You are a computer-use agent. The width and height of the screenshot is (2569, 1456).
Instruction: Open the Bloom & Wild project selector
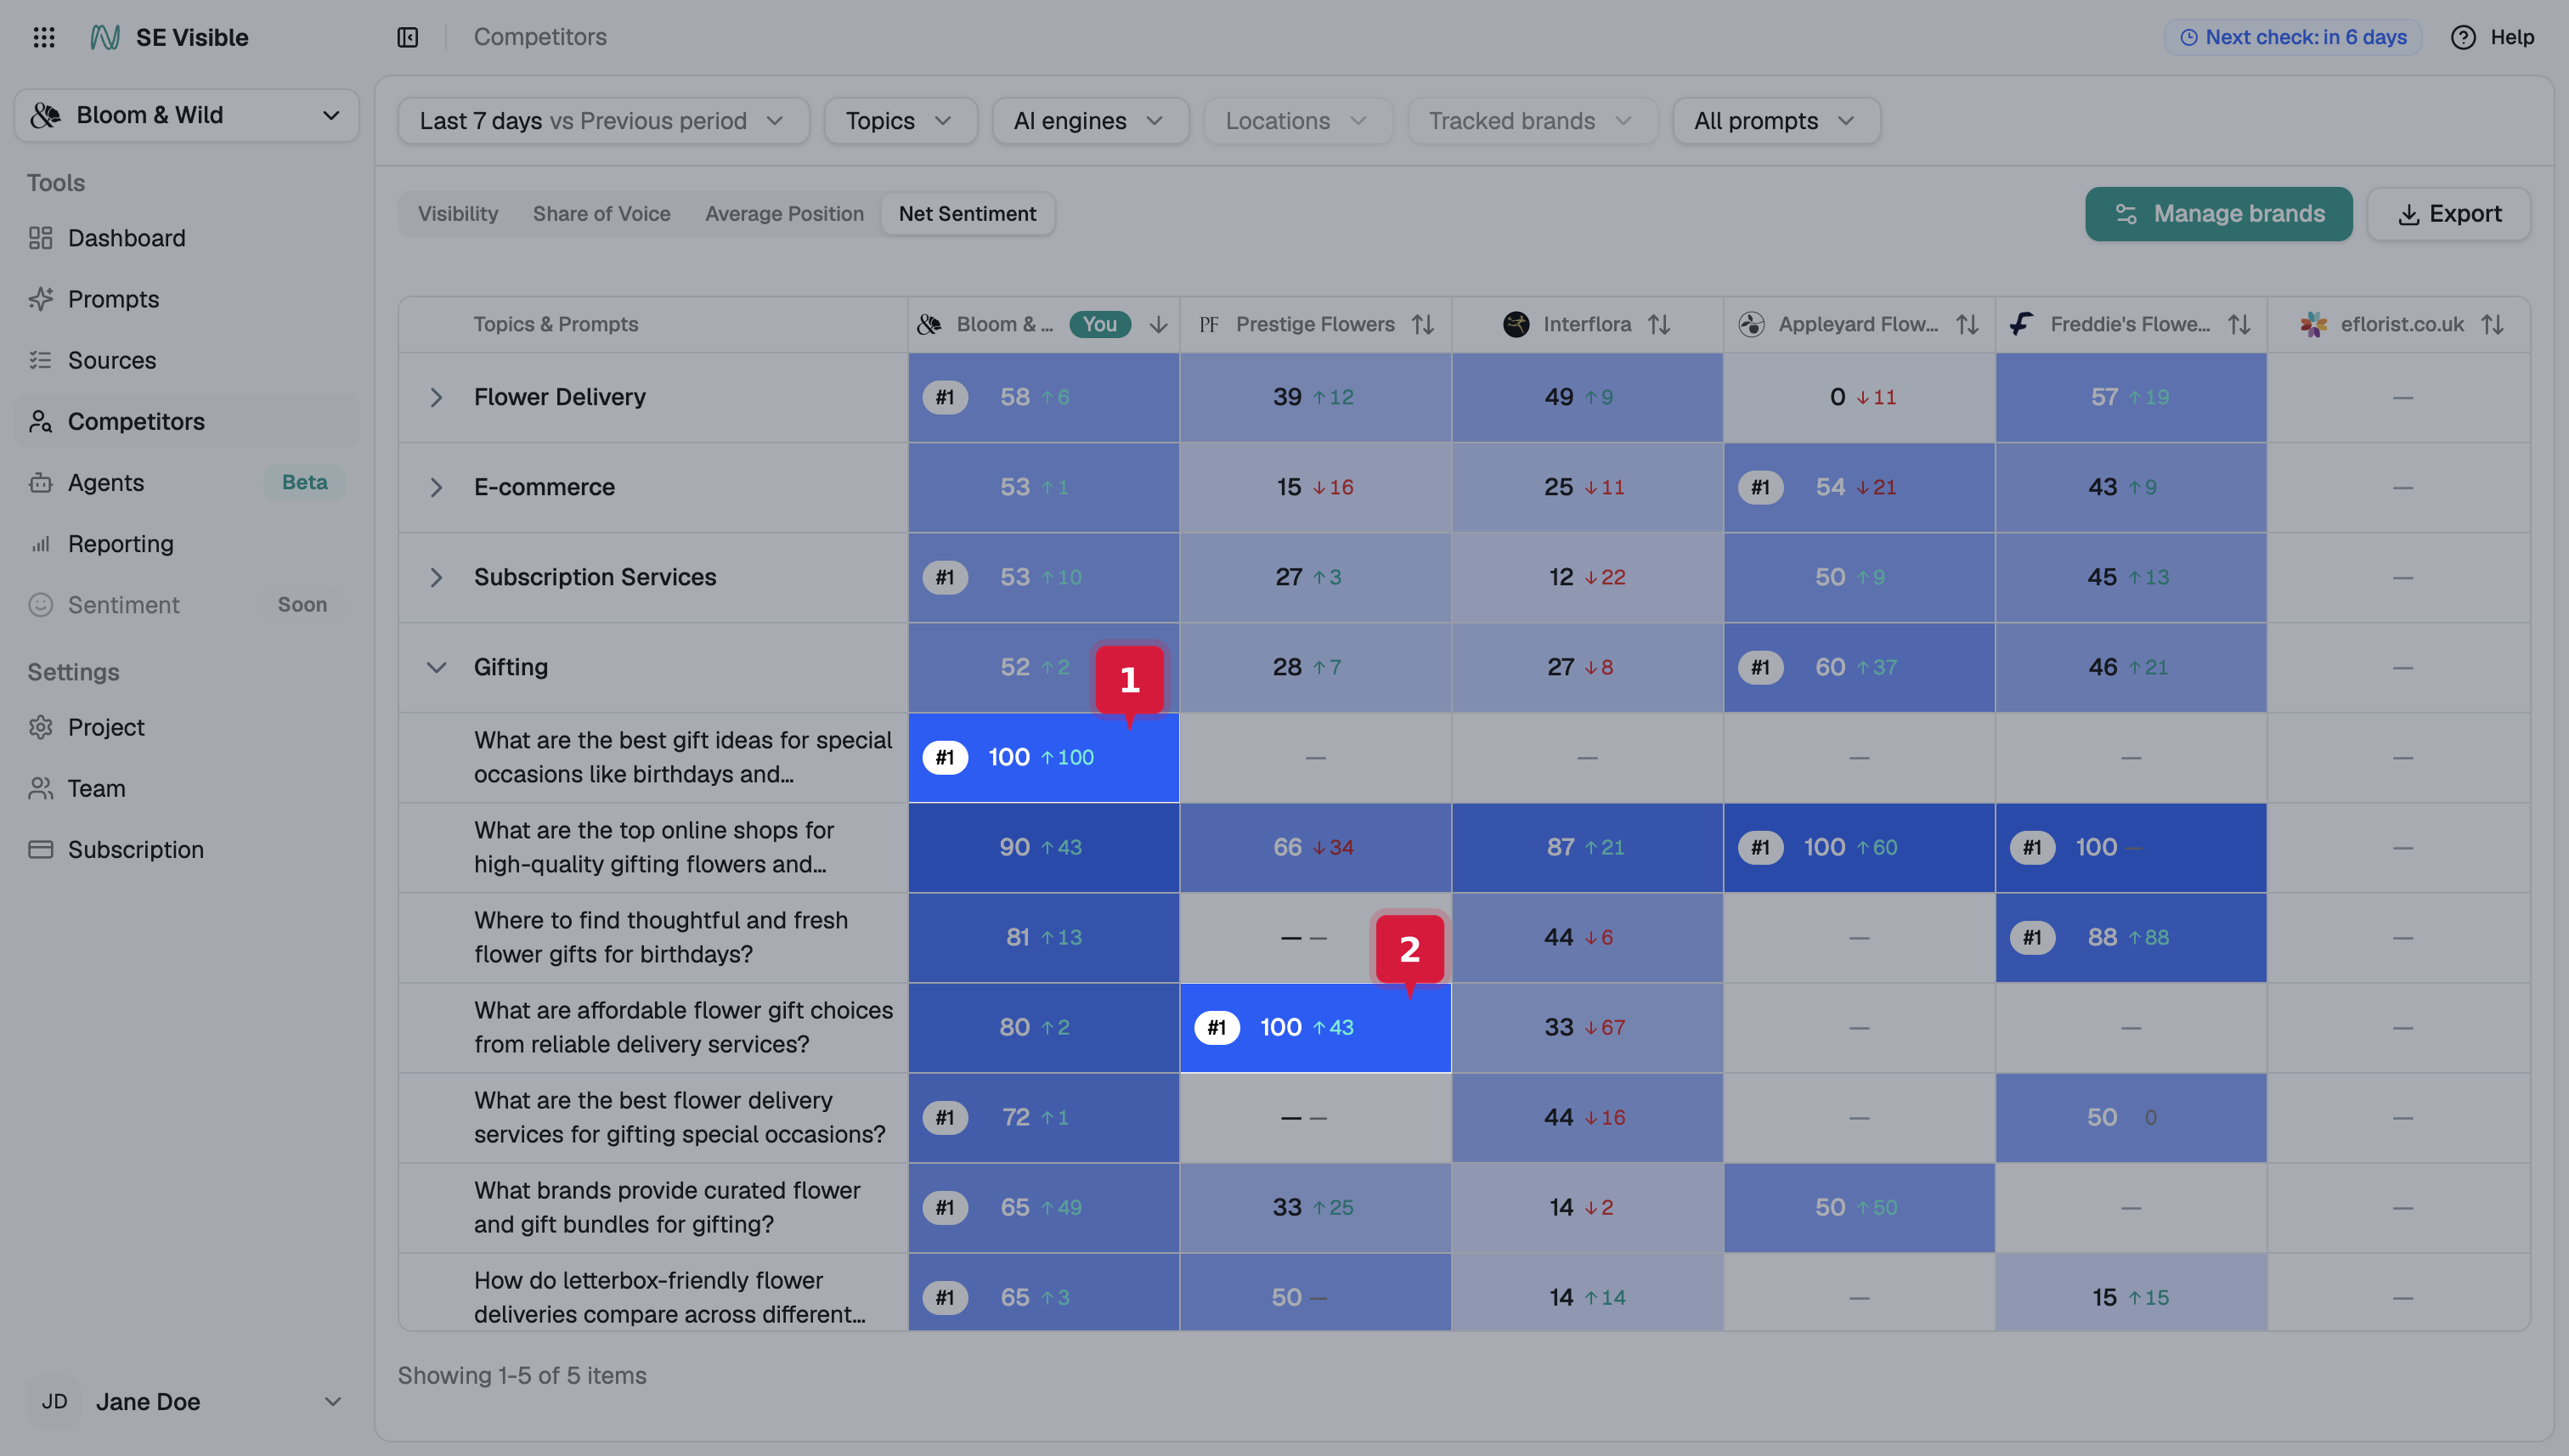(x=187, y=115)
